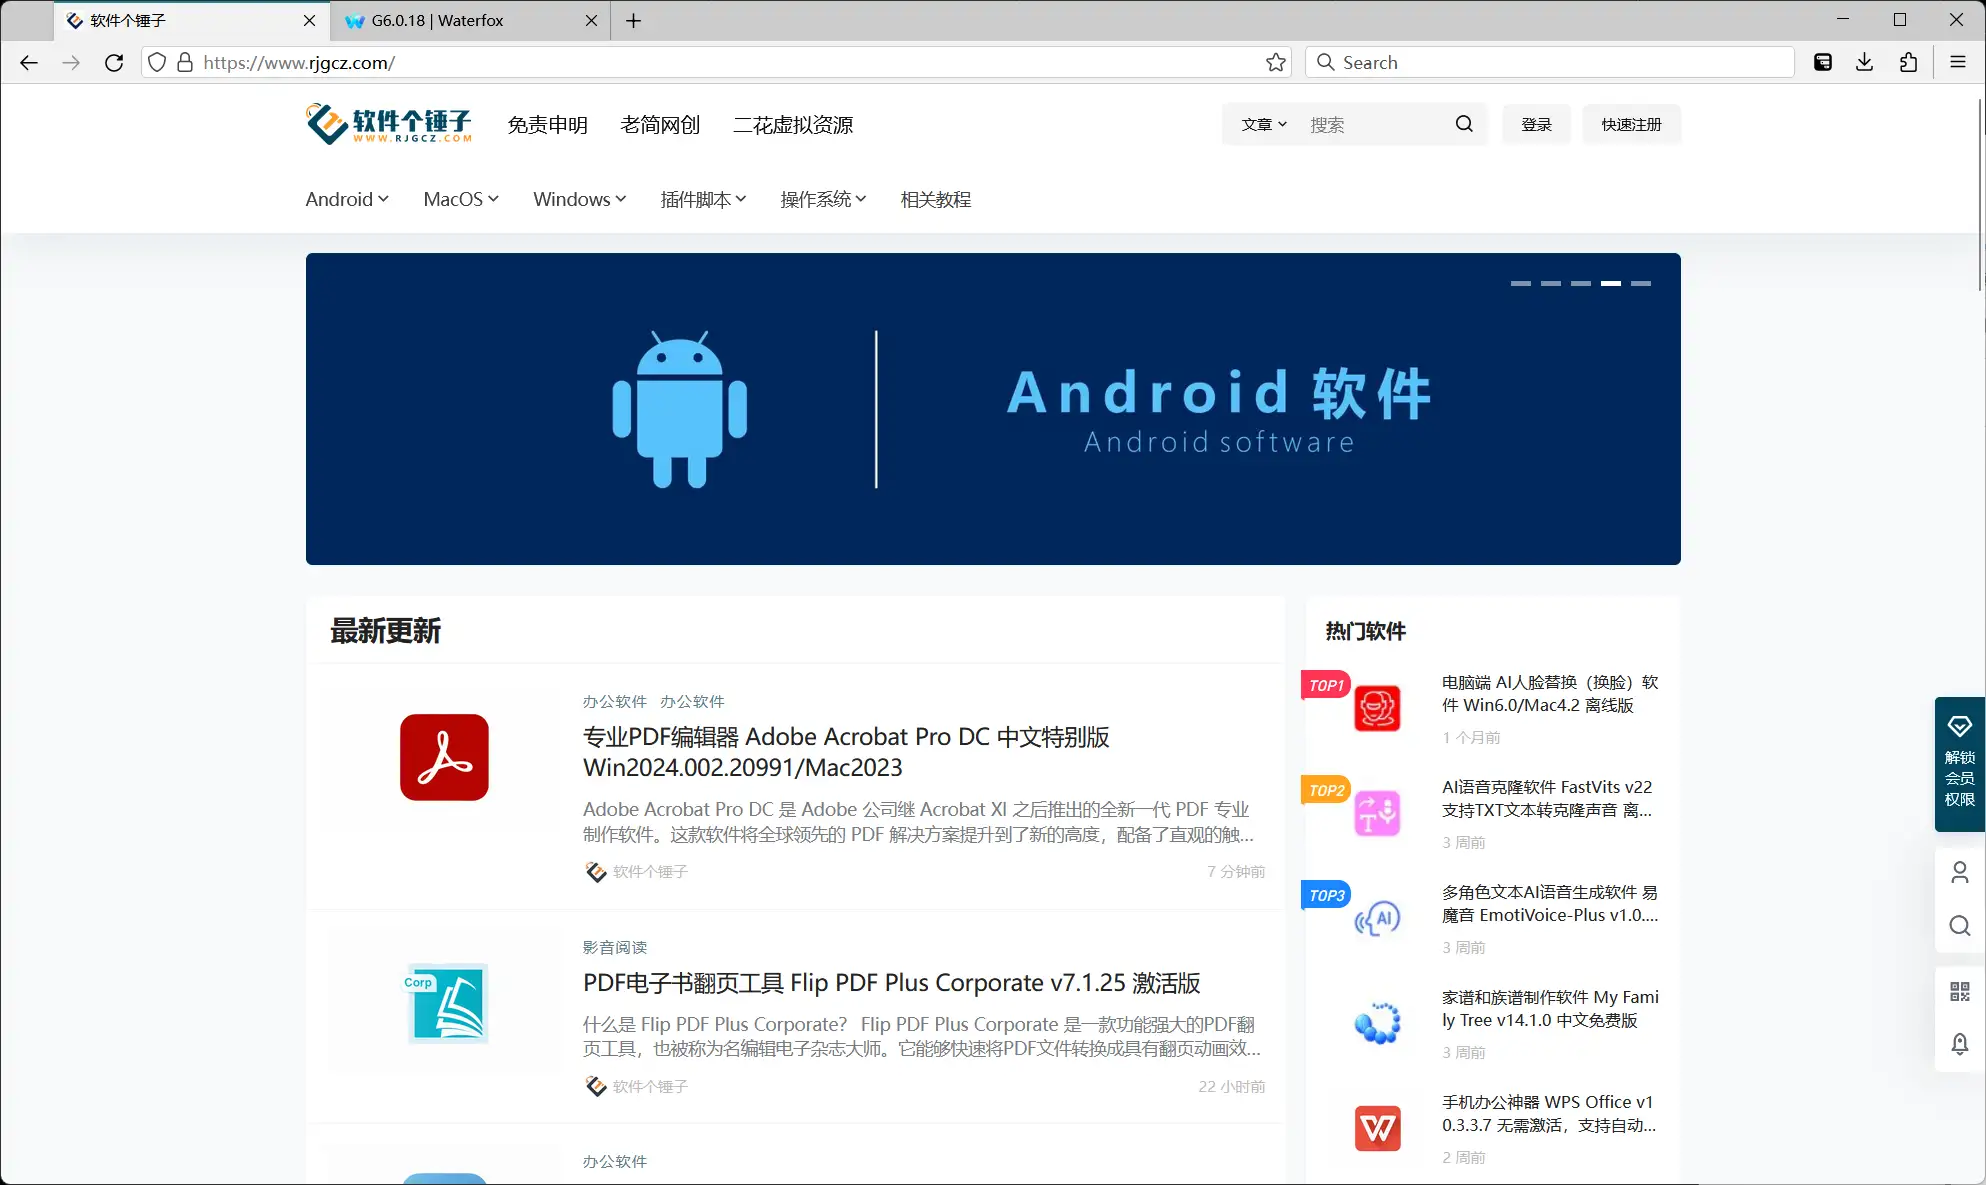The image size is (1986, 1185).
Task: Click the 解锁会员权限 floating button
Action: pos(1960,764)
